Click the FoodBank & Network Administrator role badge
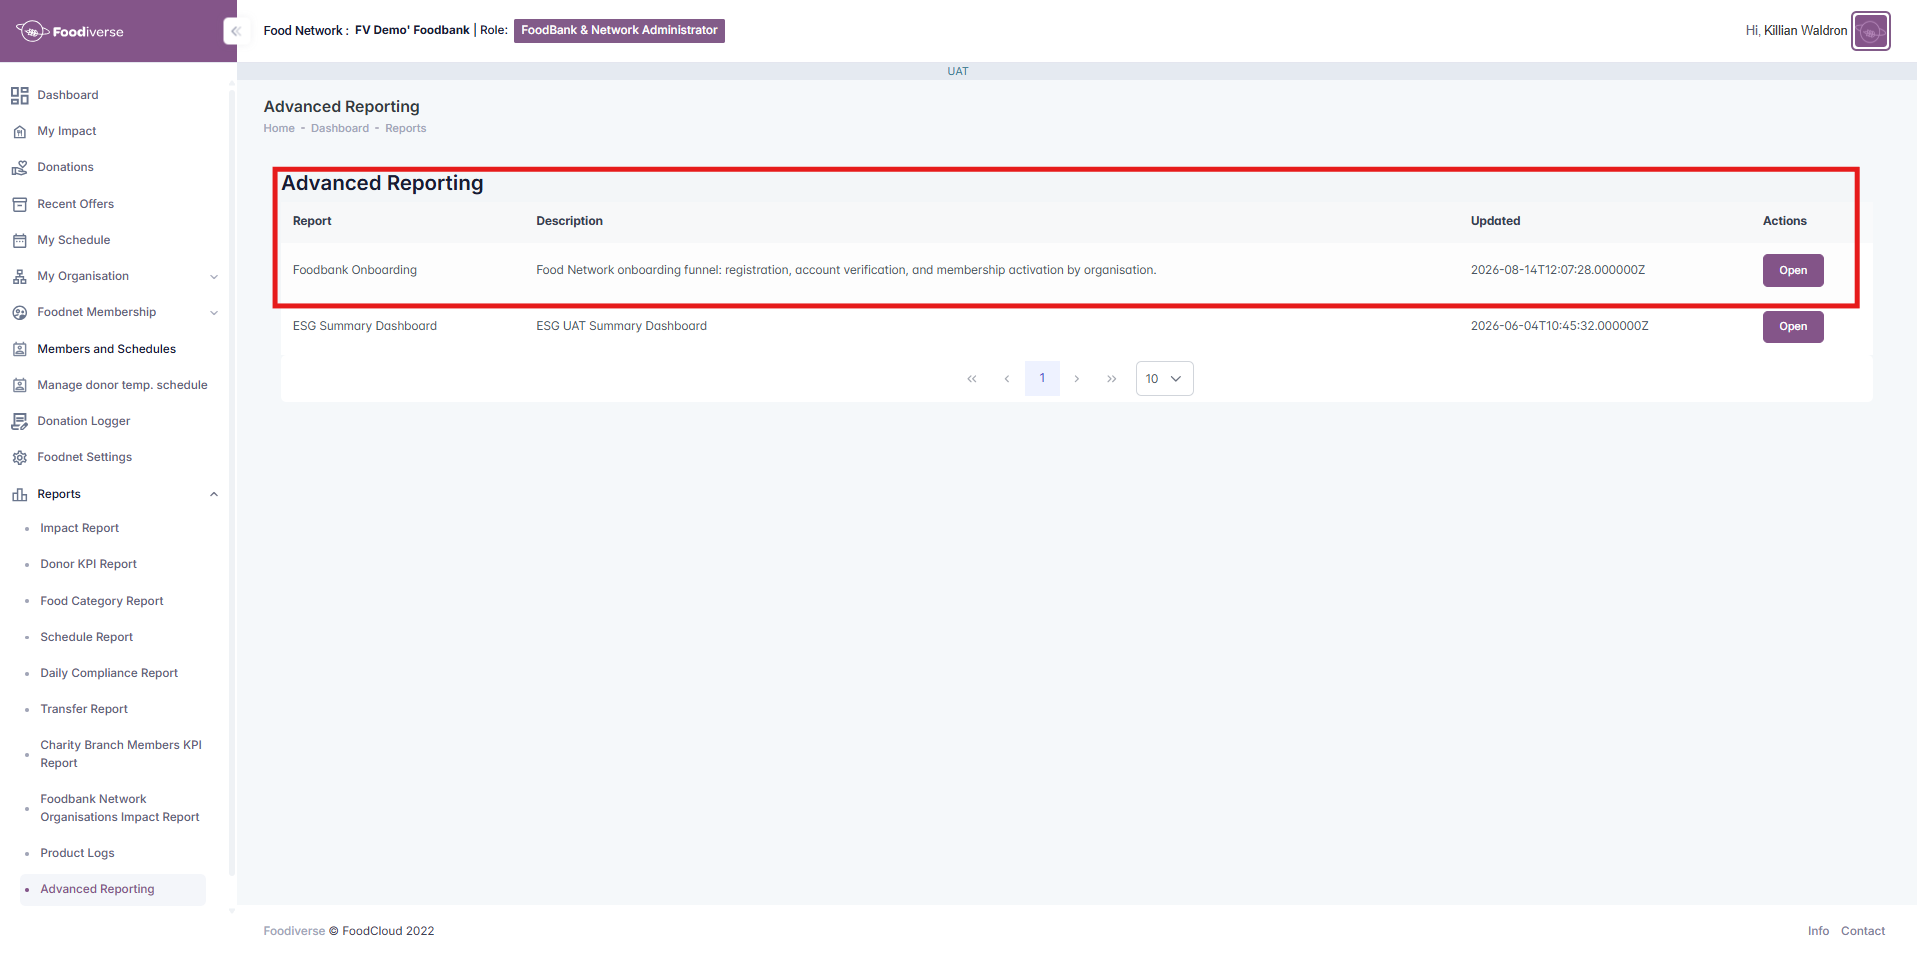Image resolution: width=1917 pixels, height=957 pixels. 619,30
